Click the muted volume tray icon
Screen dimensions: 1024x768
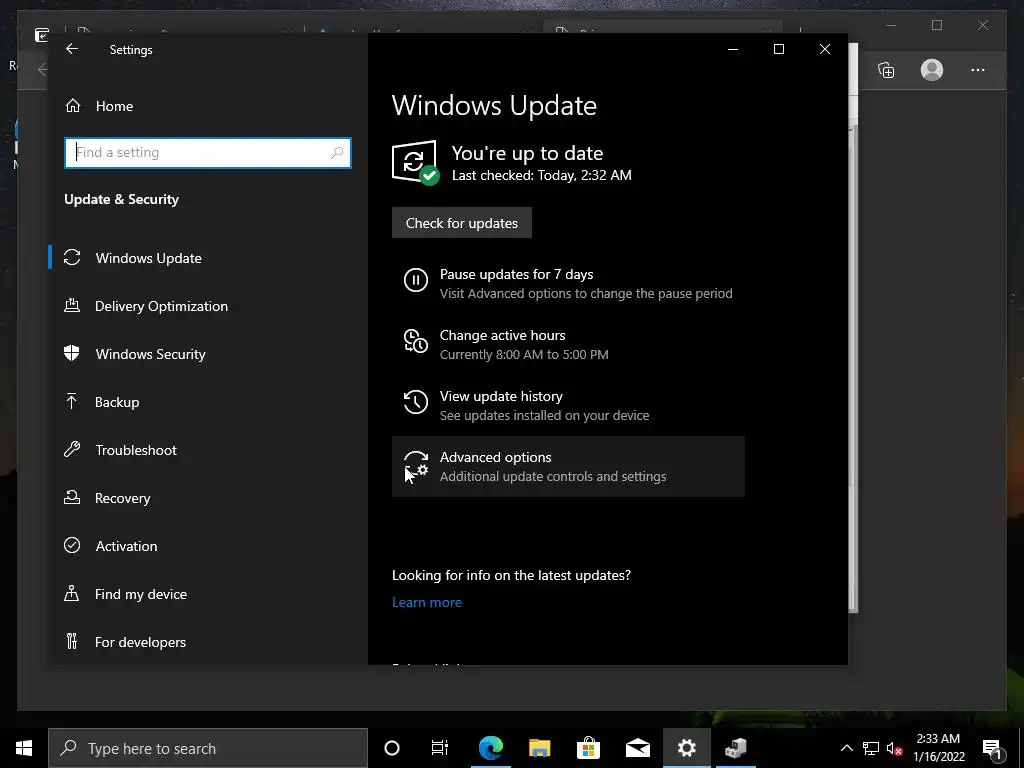tap(895, 748)
